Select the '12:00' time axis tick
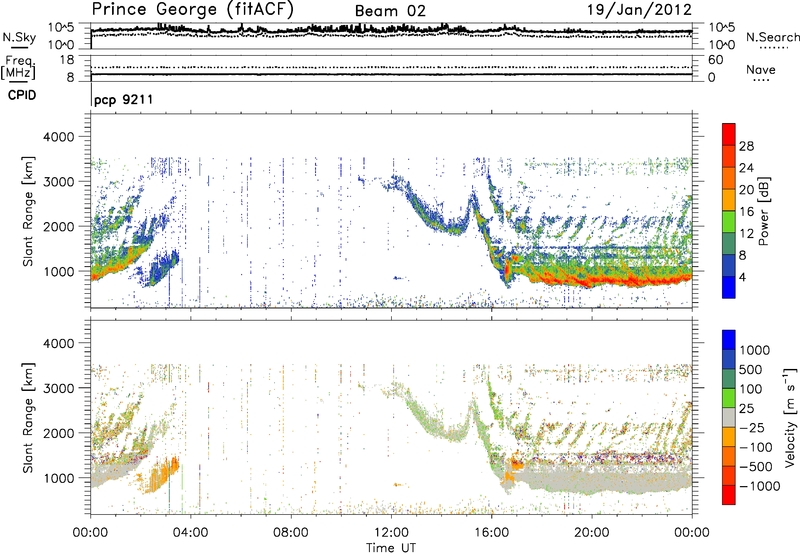800x554 pixels. pos(391,533)
